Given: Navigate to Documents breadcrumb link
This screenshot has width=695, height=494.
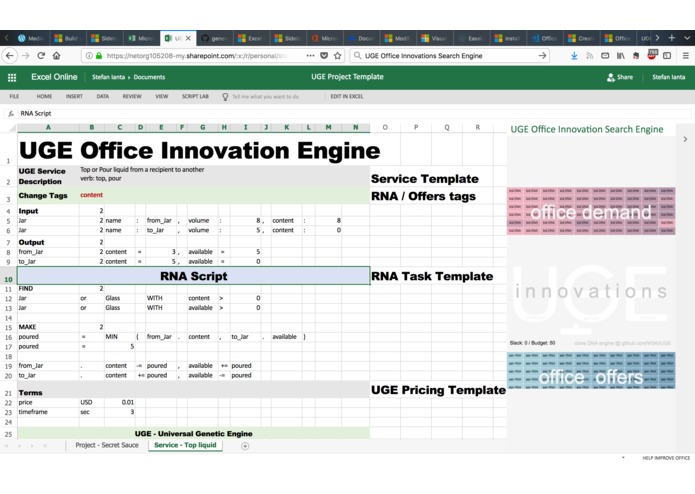Looking at the screenshot, I should coord(149,77).
